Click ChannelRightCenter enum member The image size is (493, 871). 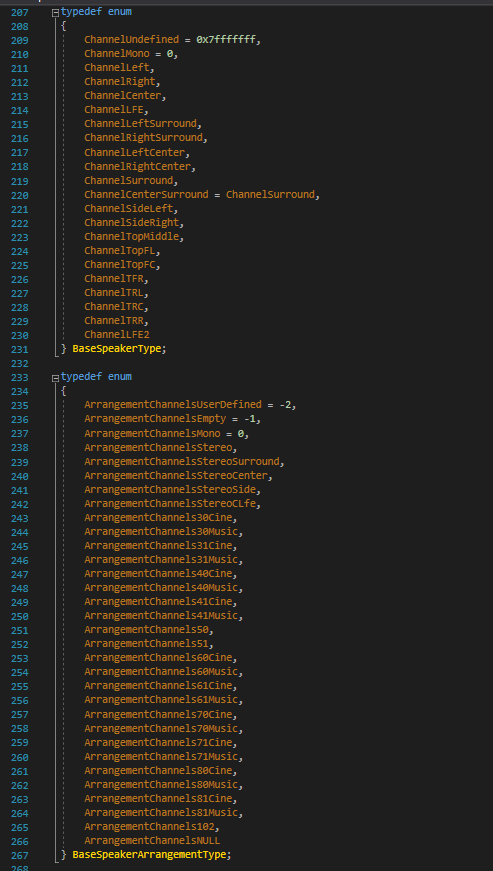(x=138, y=166)
